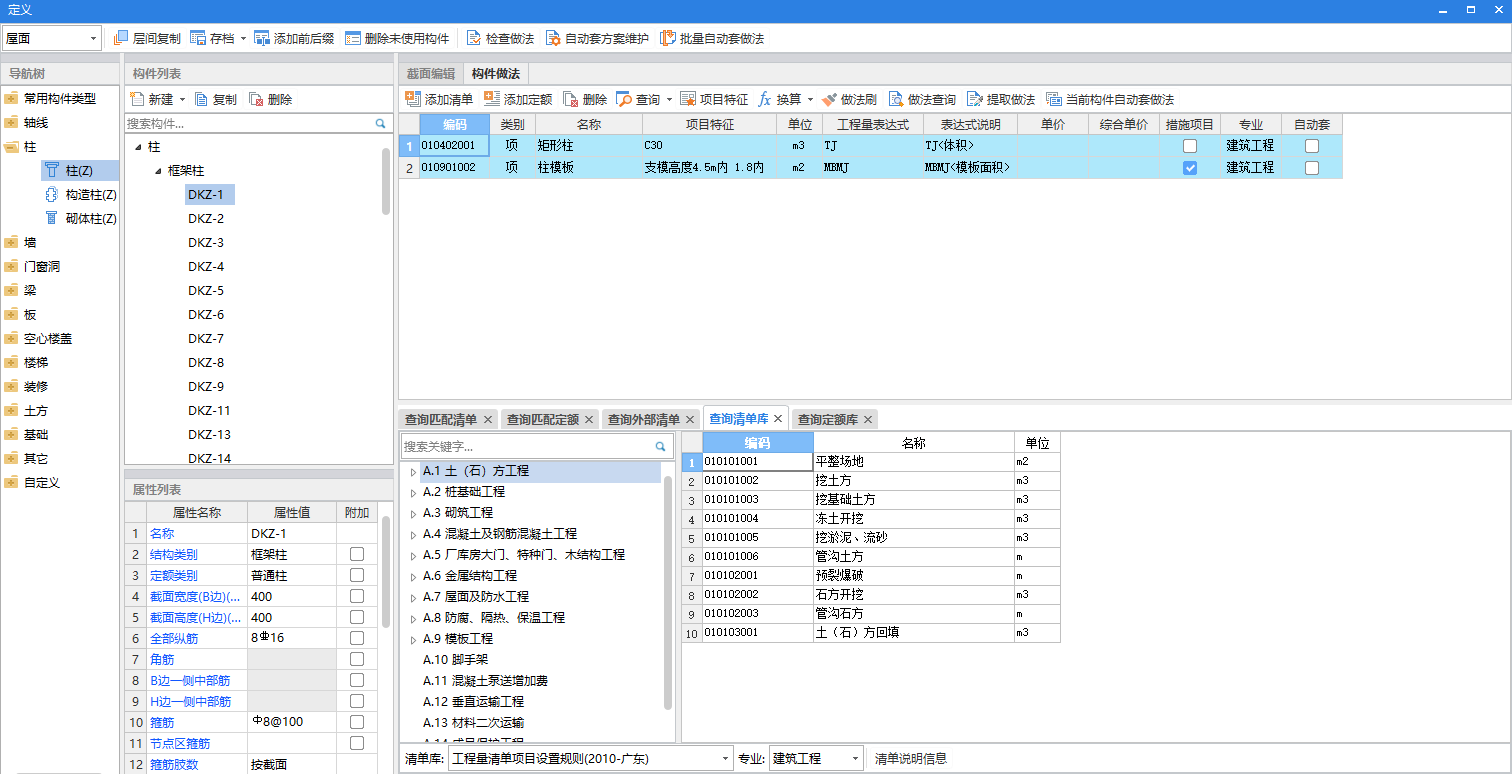1512x774 pixels.
Task: Open 清单库 rules dropdown
Action: tap(726, 759)
